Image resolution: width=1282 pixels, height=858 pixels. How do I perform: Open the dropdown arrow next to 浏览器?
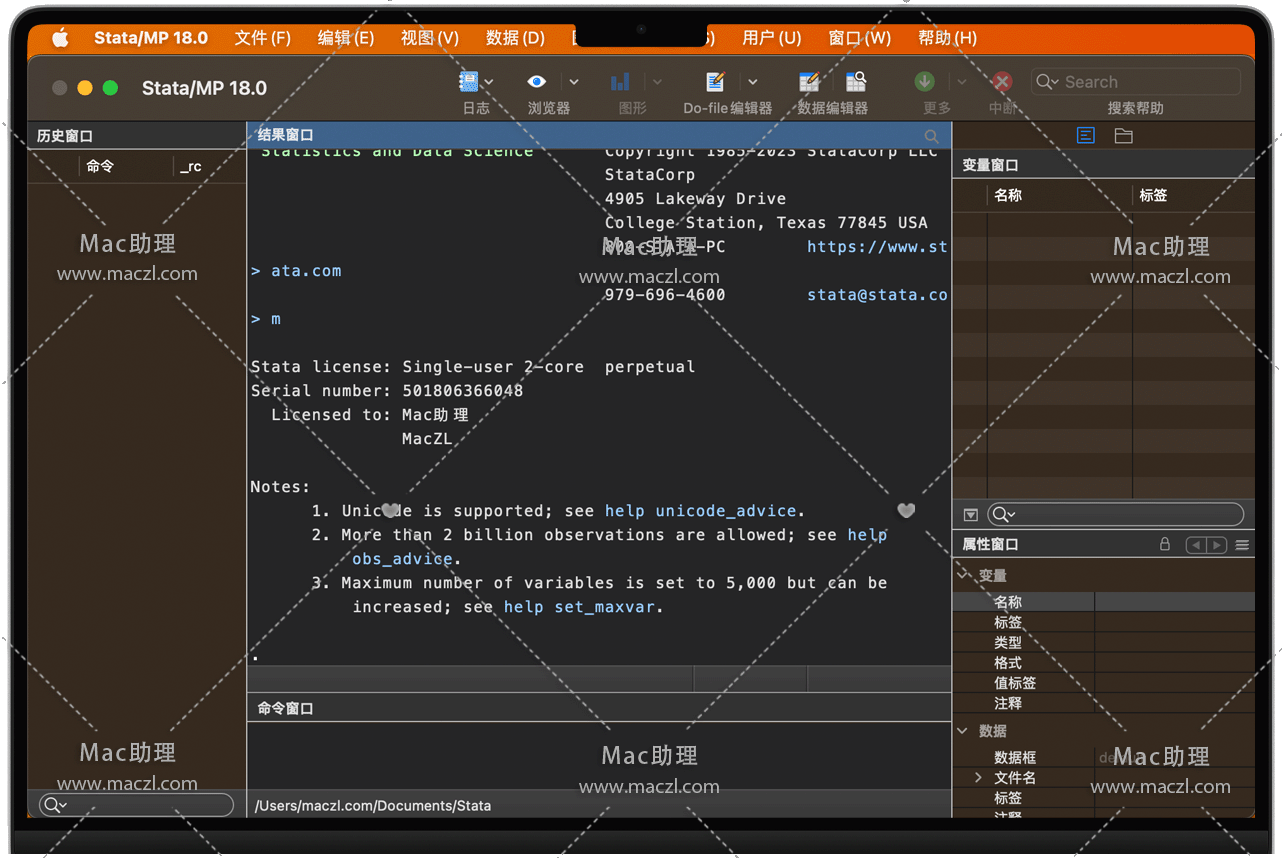[x=574, y=82]
